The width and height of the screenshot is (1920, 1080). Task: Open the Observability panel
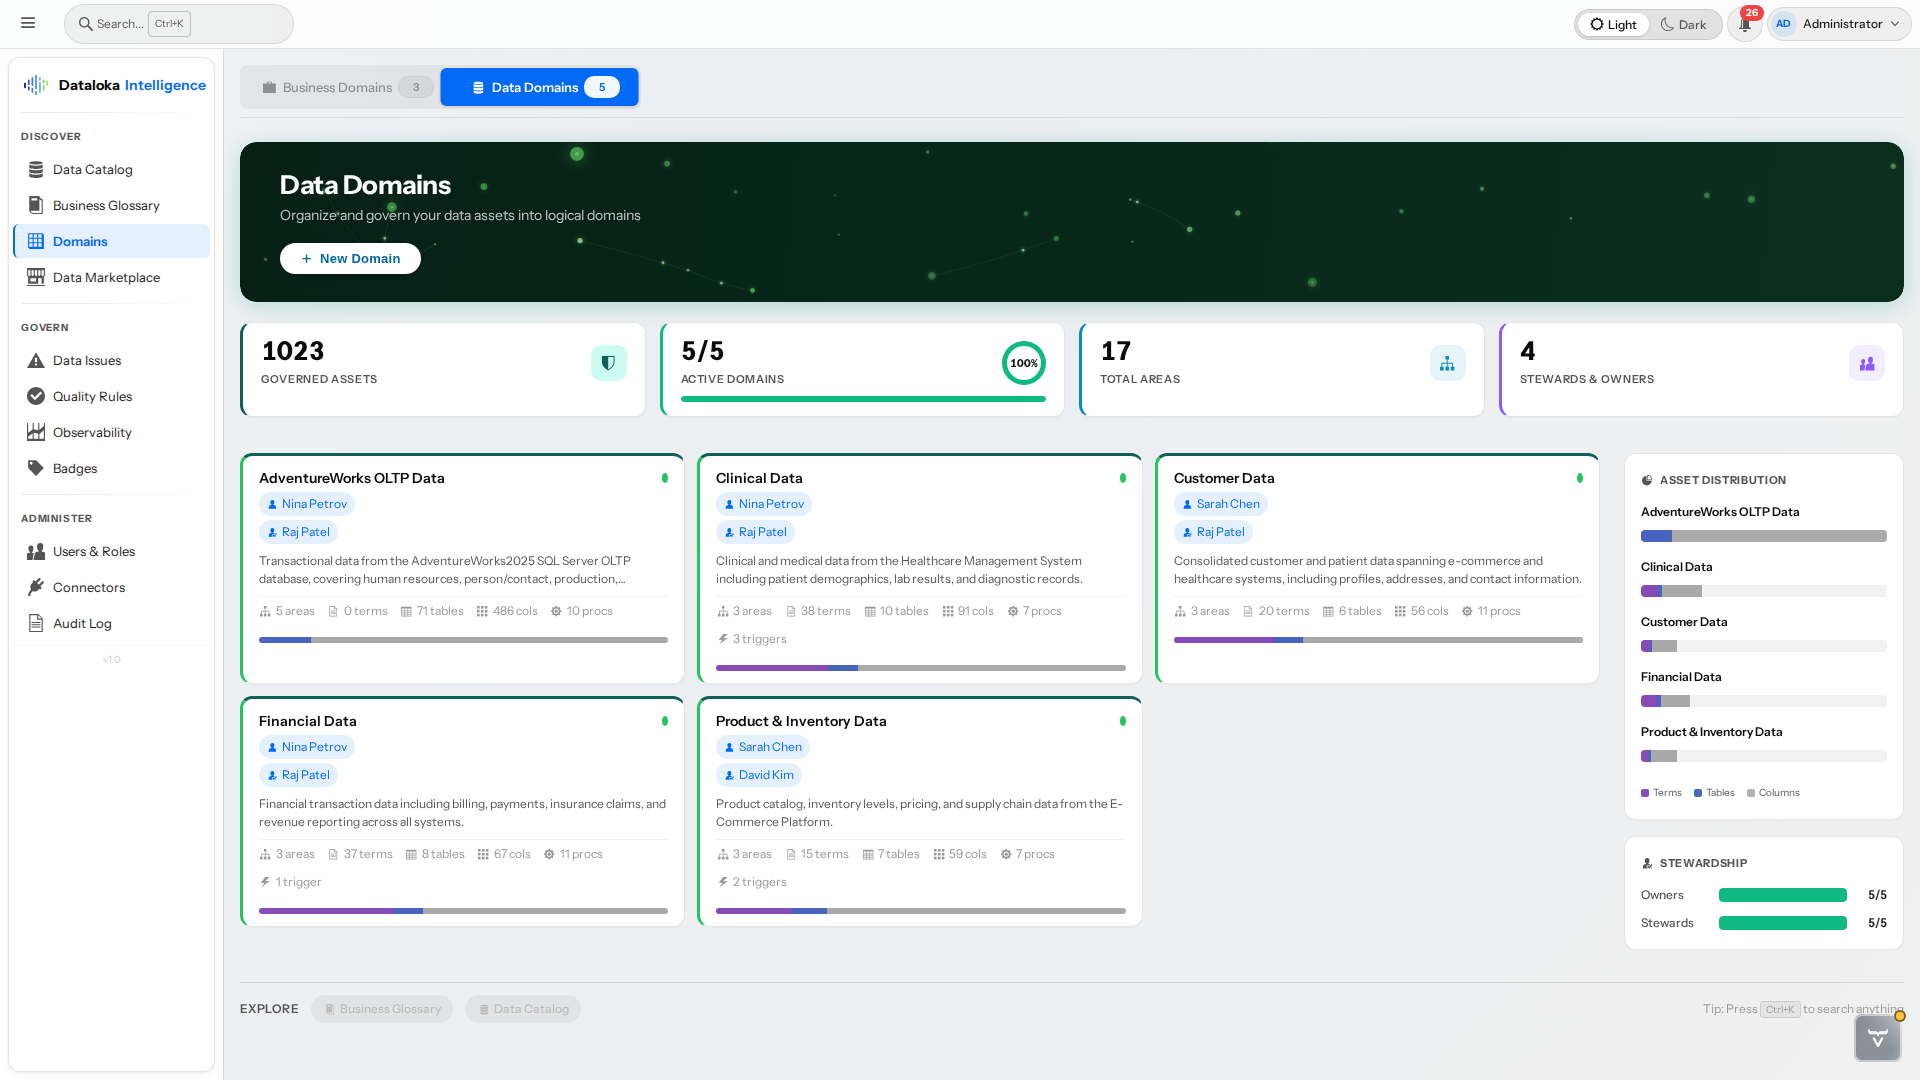coord(92,432)
